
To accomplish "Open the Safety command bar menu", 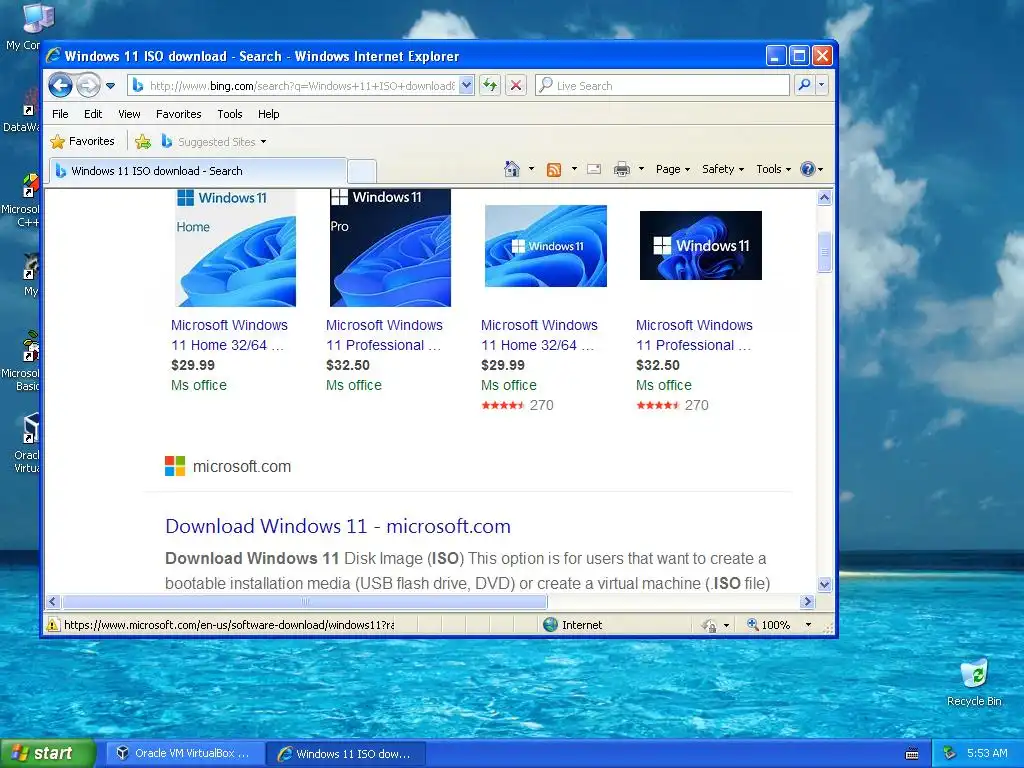I will [722, 169].
